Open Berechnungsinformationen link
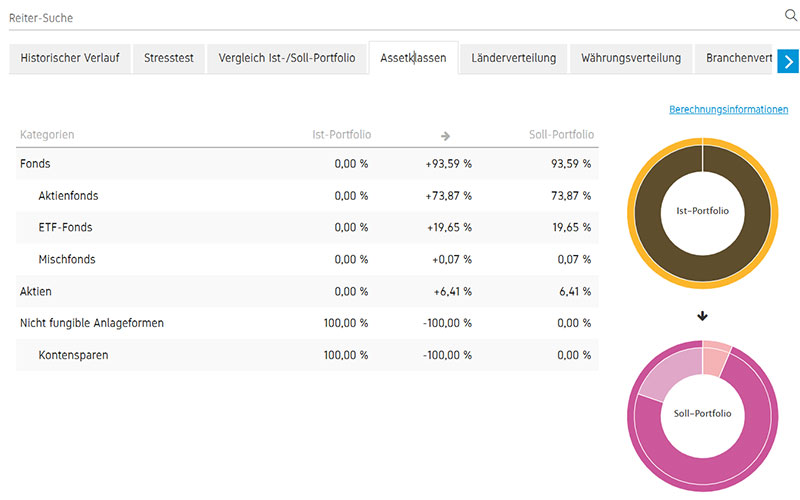This screenshot has width=800, height=500. (x=728, y=110)
